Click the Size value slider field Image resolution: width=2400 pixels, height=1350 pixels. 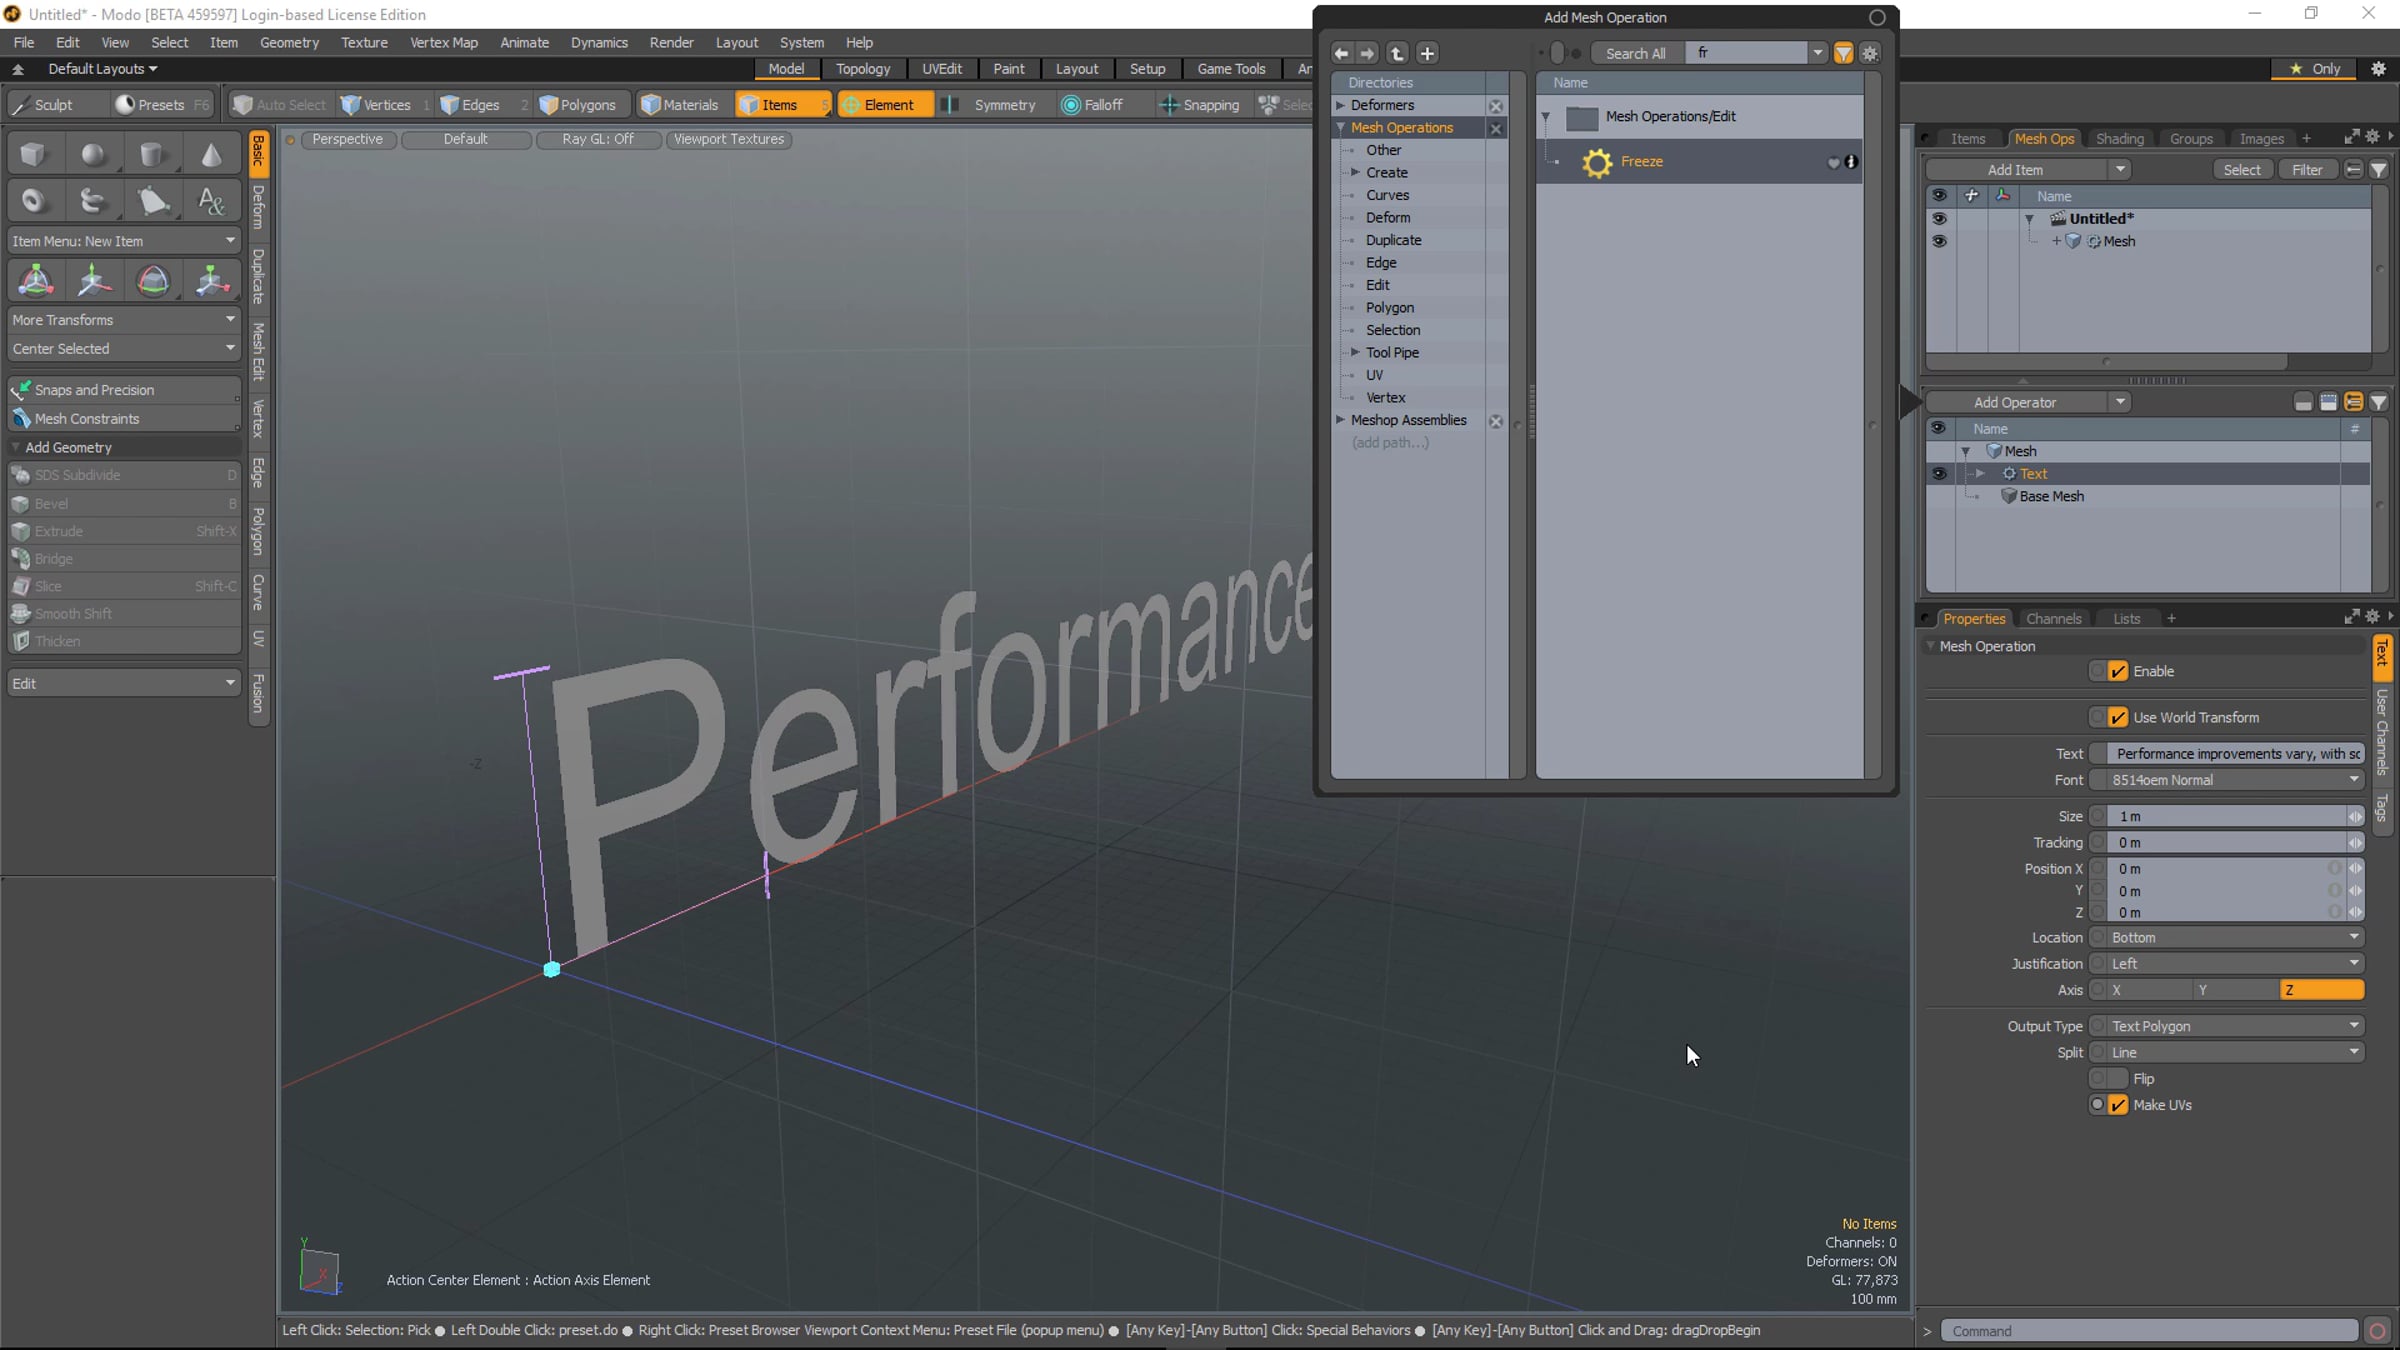2226,816
